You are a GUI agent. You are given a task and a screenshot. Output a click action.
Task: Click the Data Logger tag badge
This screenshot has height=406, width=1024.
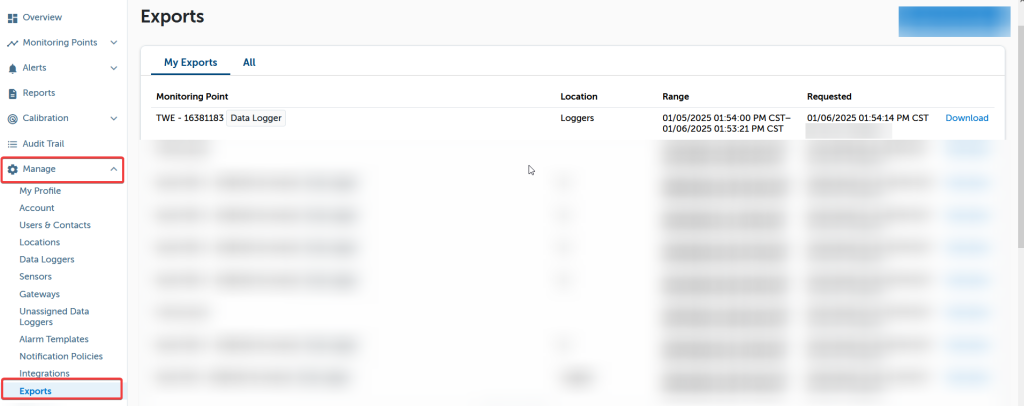(x=257, y=118)
